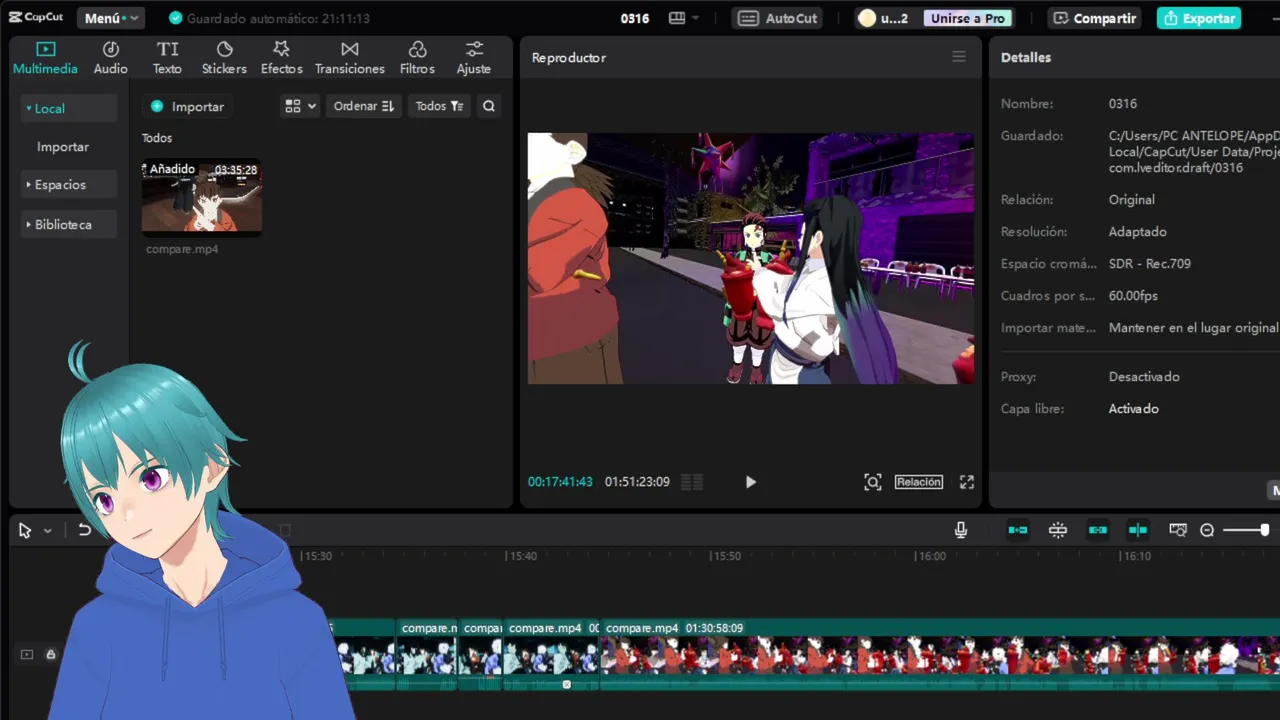The image size is (1280, 720).
Task: Open the Ajuste panel
Action: tap(473, 58)
